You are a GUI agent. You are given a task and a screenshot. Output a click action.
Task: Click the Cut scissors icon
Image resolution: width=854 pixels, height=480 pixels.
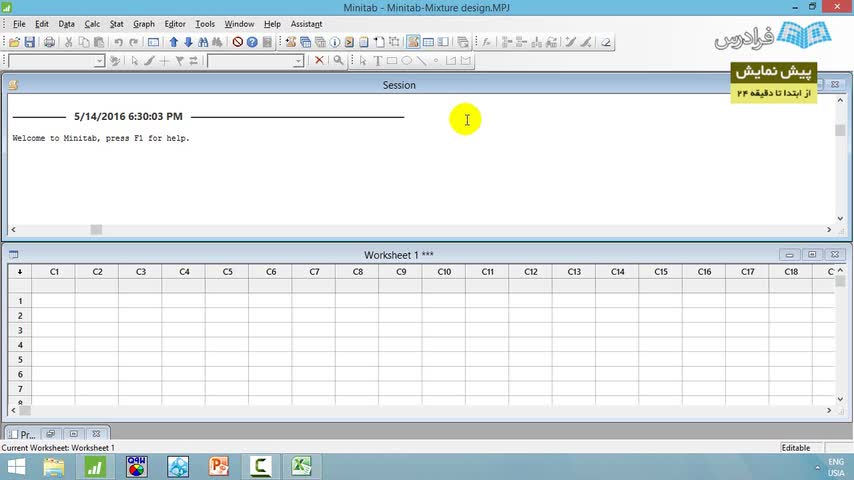[69, 42]
